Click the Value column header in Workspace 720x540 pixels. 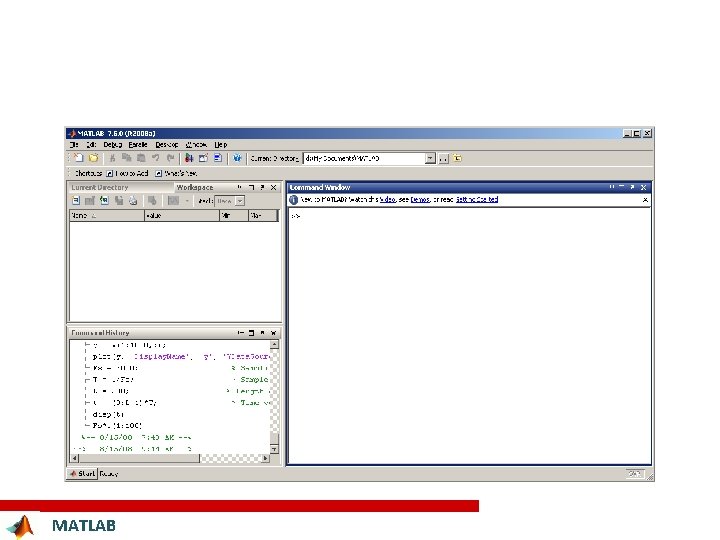point(182,215)
